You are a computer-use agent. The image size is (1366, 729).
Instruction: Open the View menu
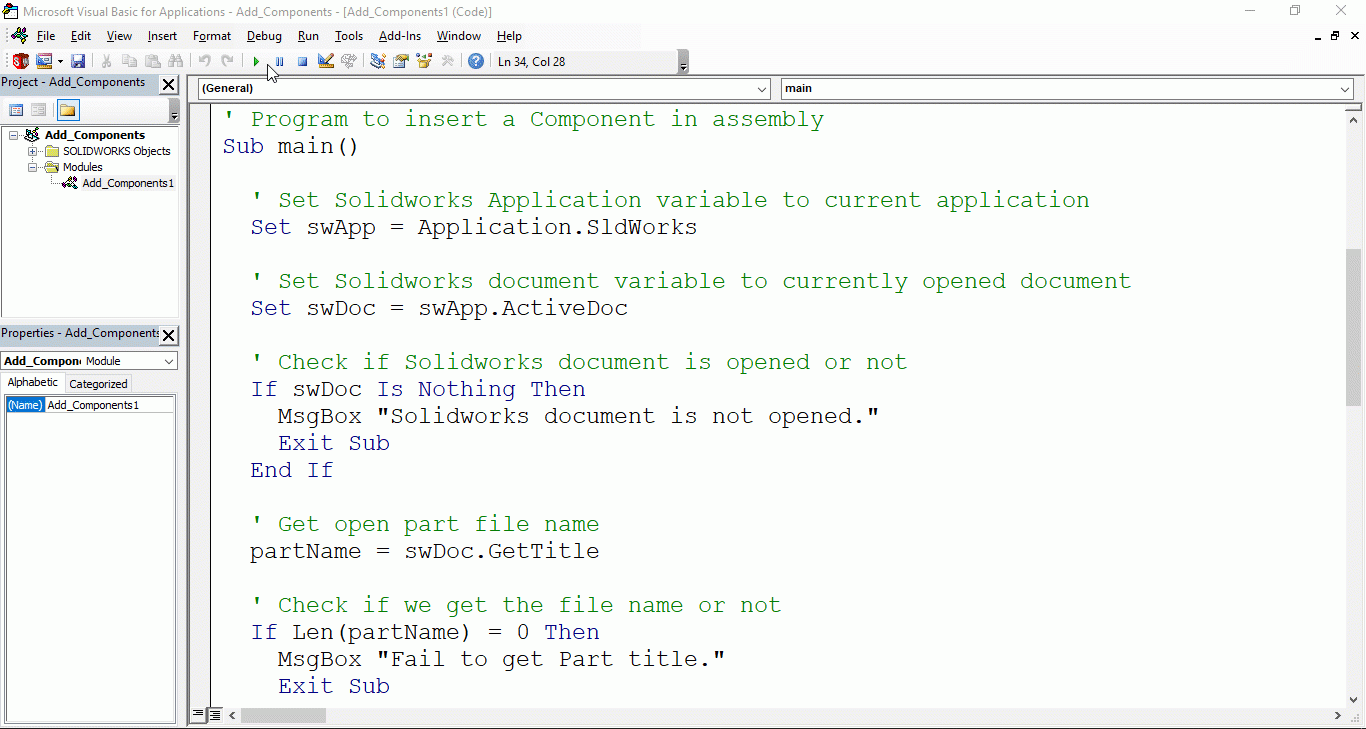tap(119, 36)
